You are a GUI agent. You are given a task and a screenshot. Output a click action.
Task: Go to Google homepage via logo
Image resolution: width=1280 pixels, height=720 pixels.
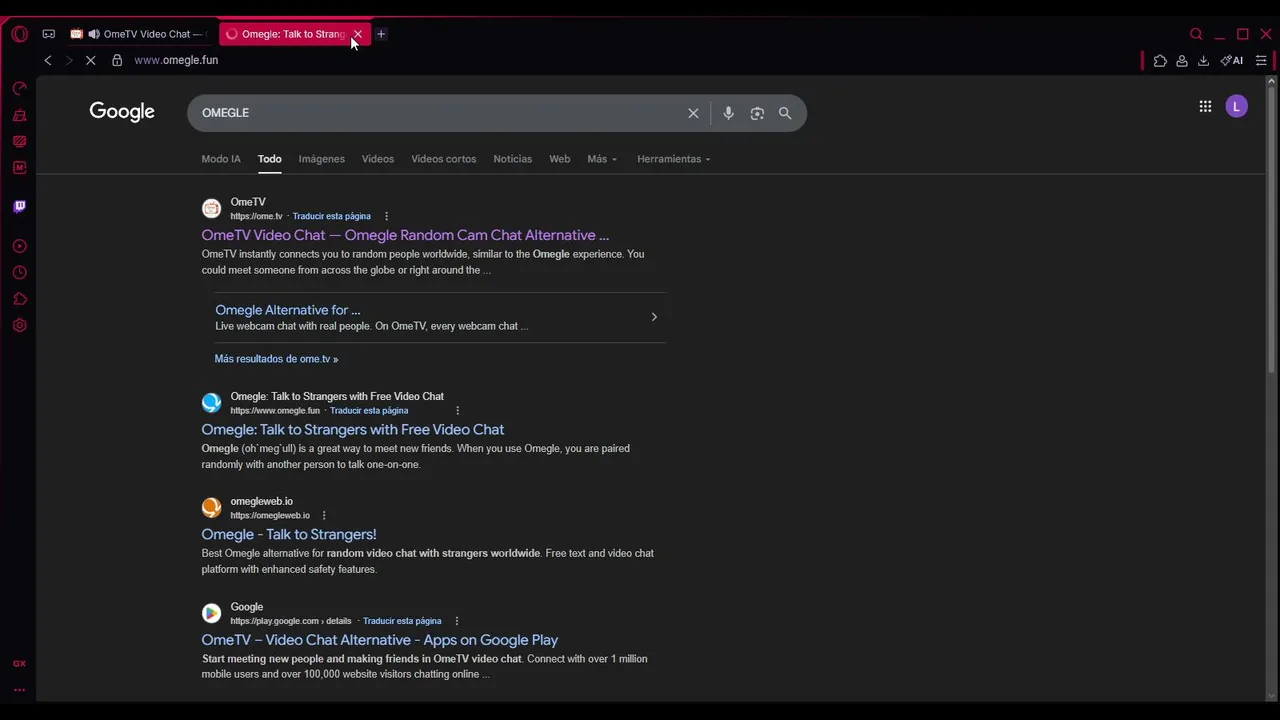click(x=122, y=112)
